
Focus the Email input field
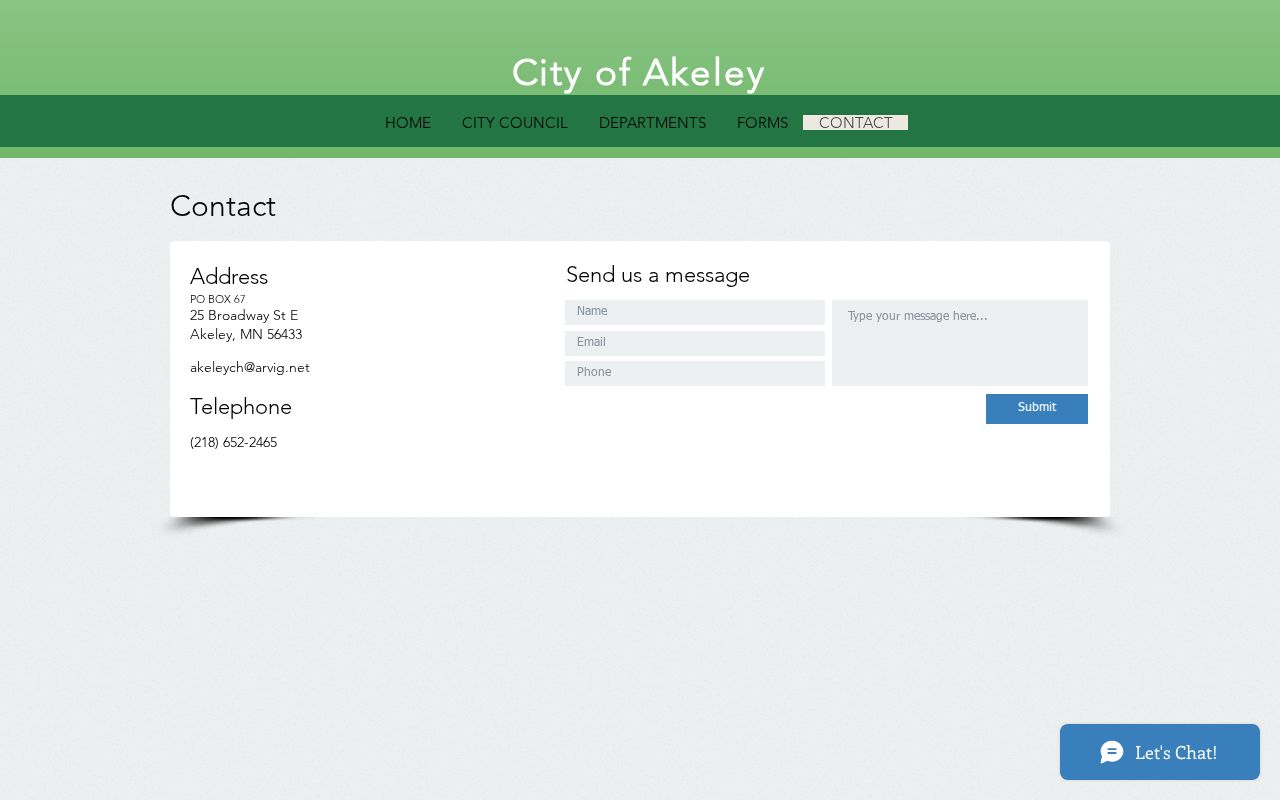click(695, 343)
